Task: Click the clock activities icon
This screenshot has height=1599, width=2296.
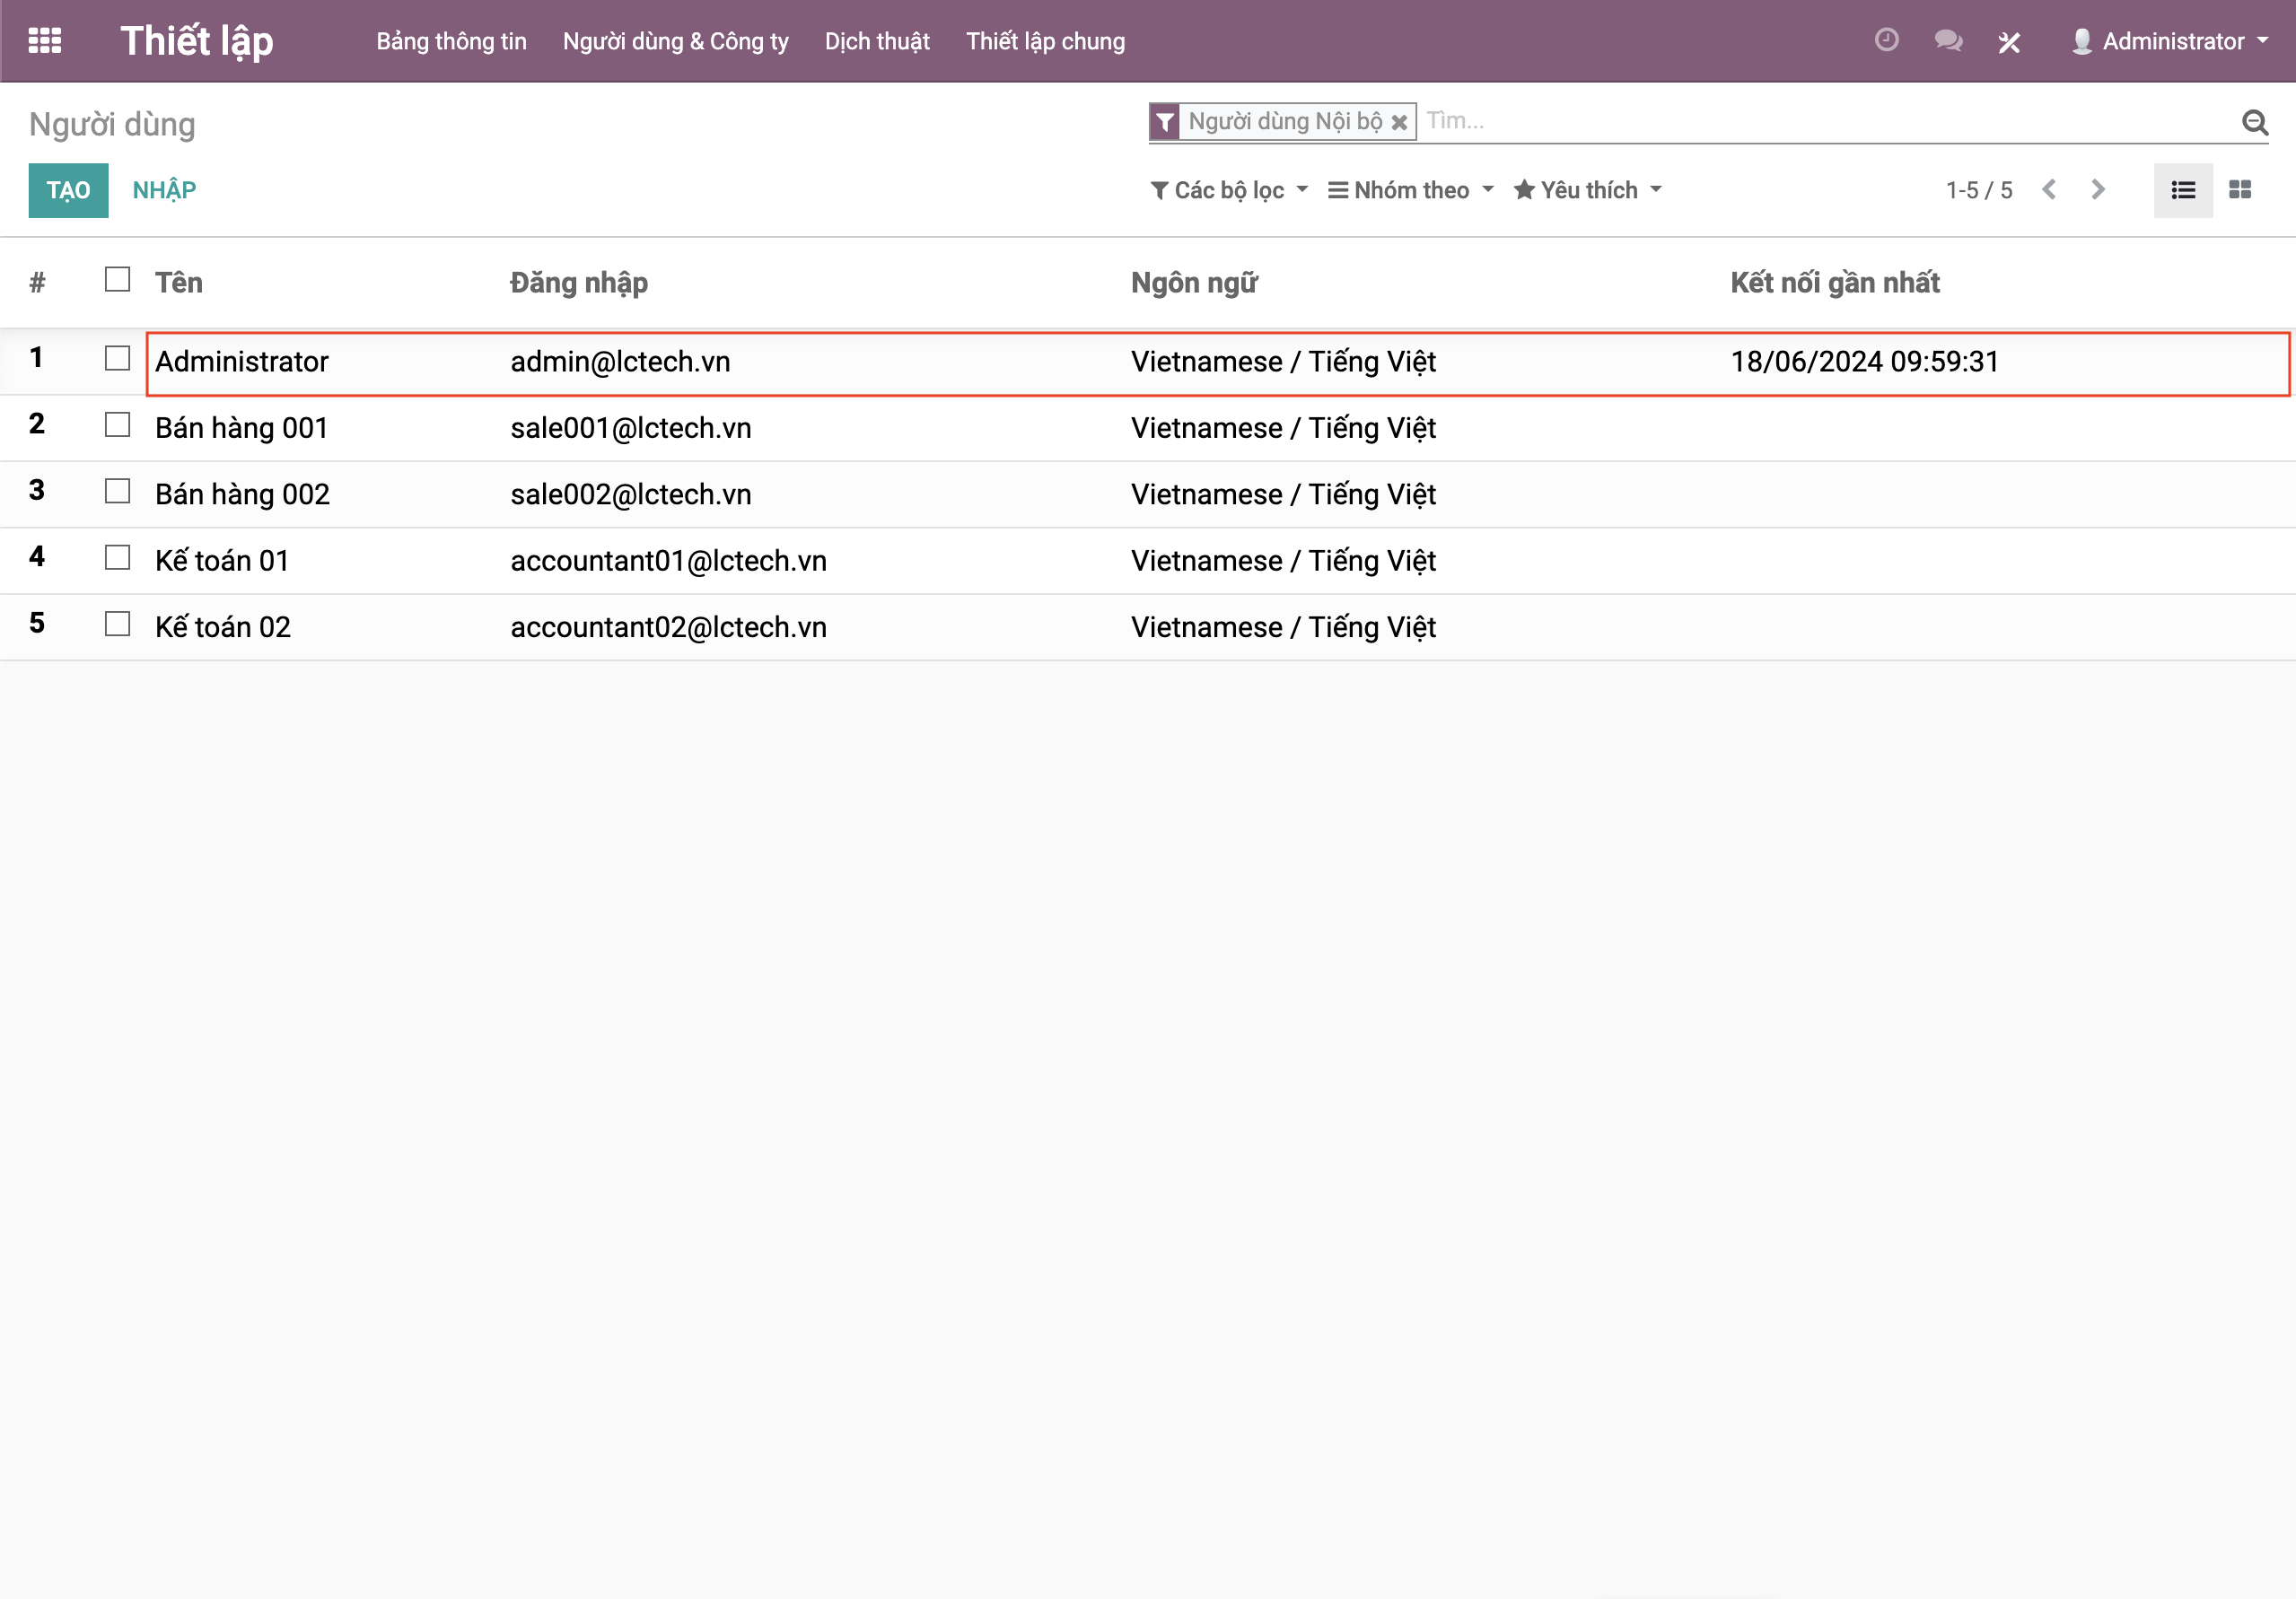Action: pos(1886,40)
